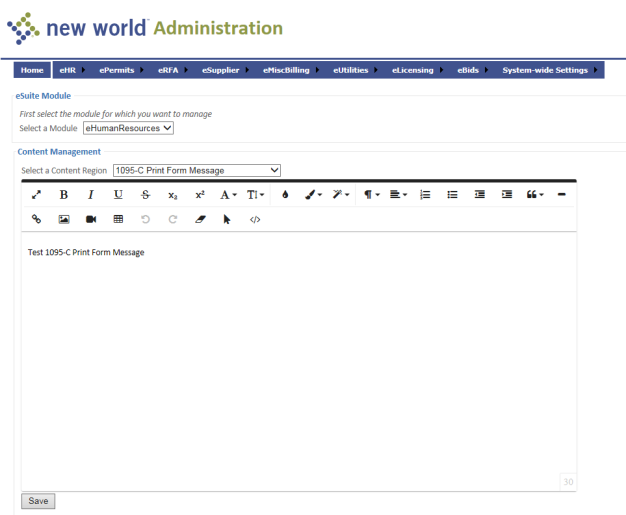The height and width of the screenshot is (515, 626).
Task: Insert a video using the camera icon
Action: click(x=91, y=219)
